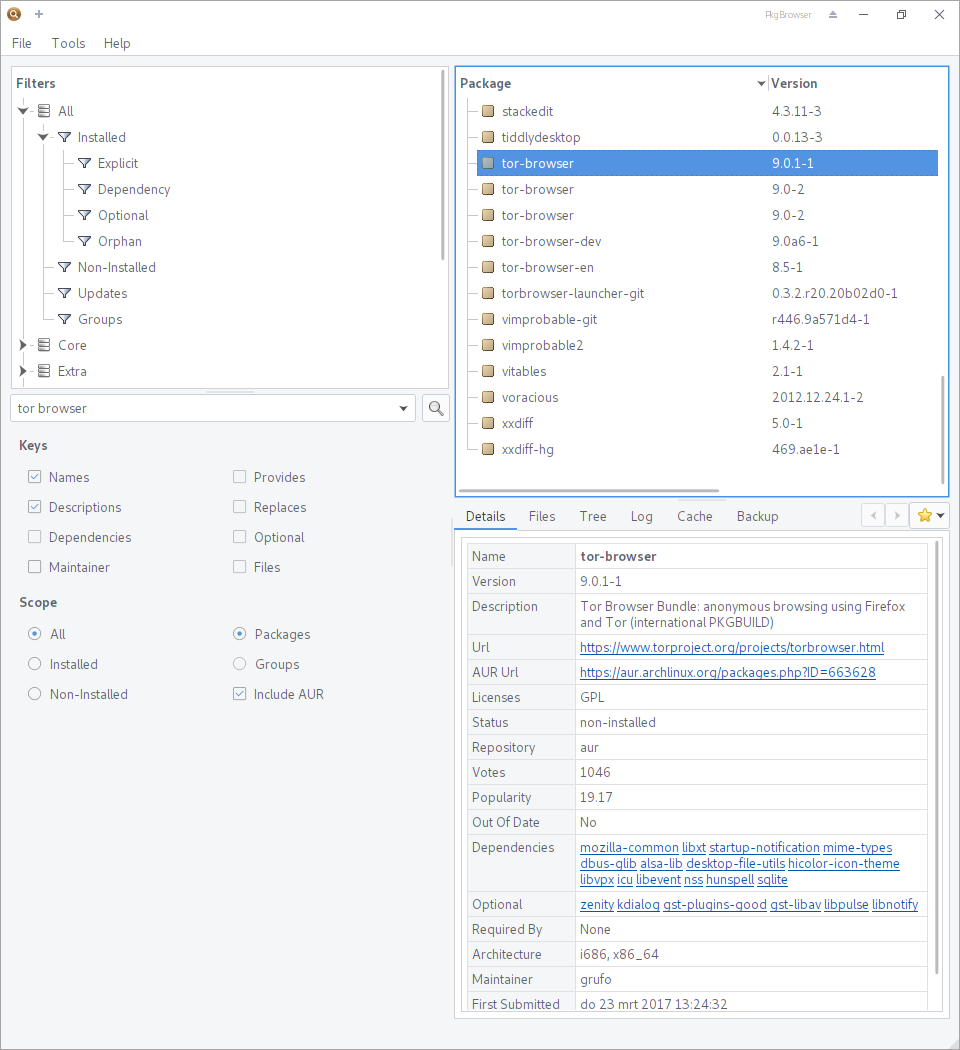Click the Optional filter funnel icon
The image size is (960, 1050).
[84, 215]
